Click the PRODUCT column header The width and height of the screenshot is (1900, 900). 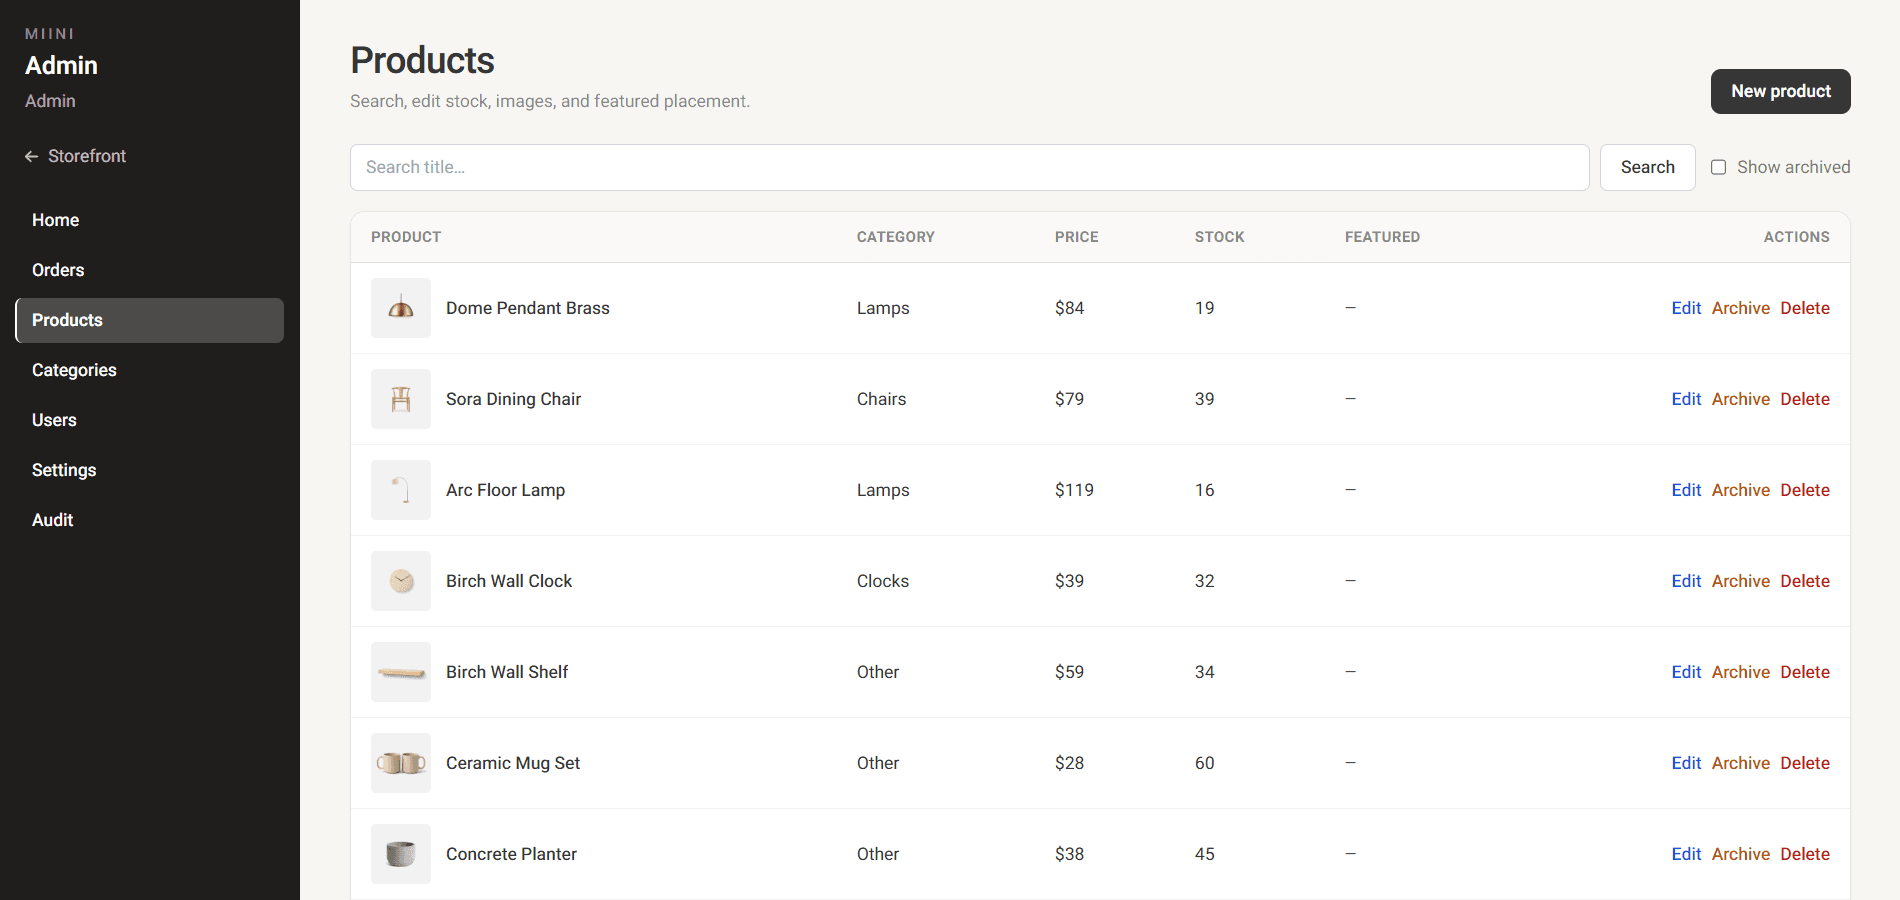[406, 237]
